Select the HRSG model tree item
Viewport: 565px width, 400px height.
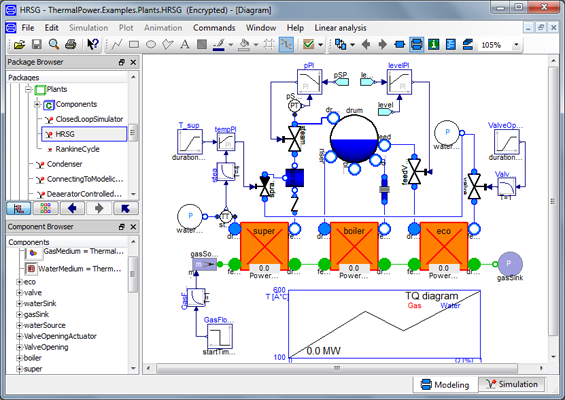point(84,134)
